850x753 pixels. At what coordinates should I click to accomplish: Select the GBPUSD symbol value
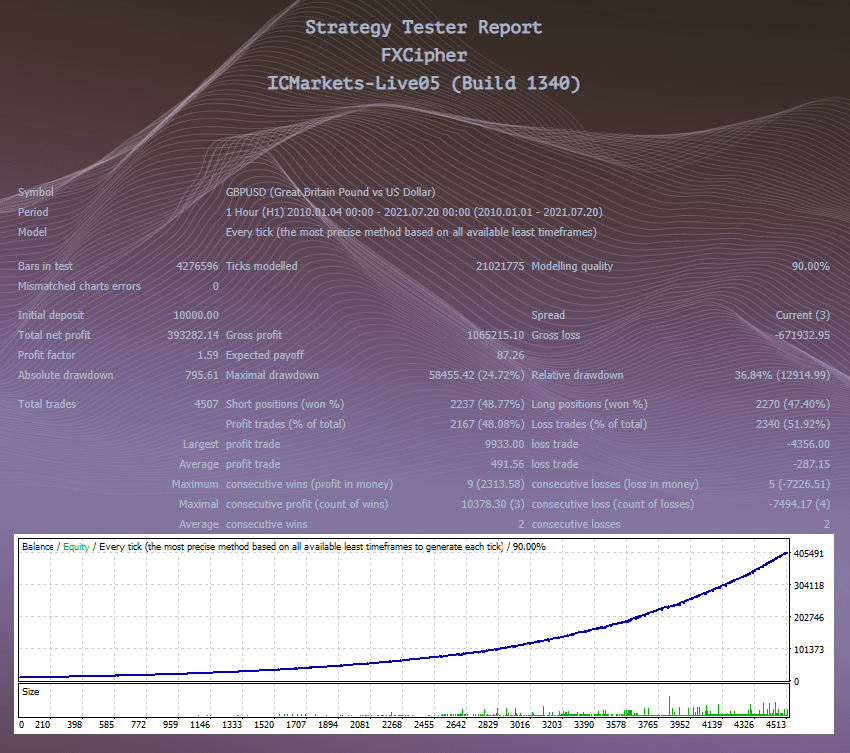pyautogui.click(x=244, y=192)
